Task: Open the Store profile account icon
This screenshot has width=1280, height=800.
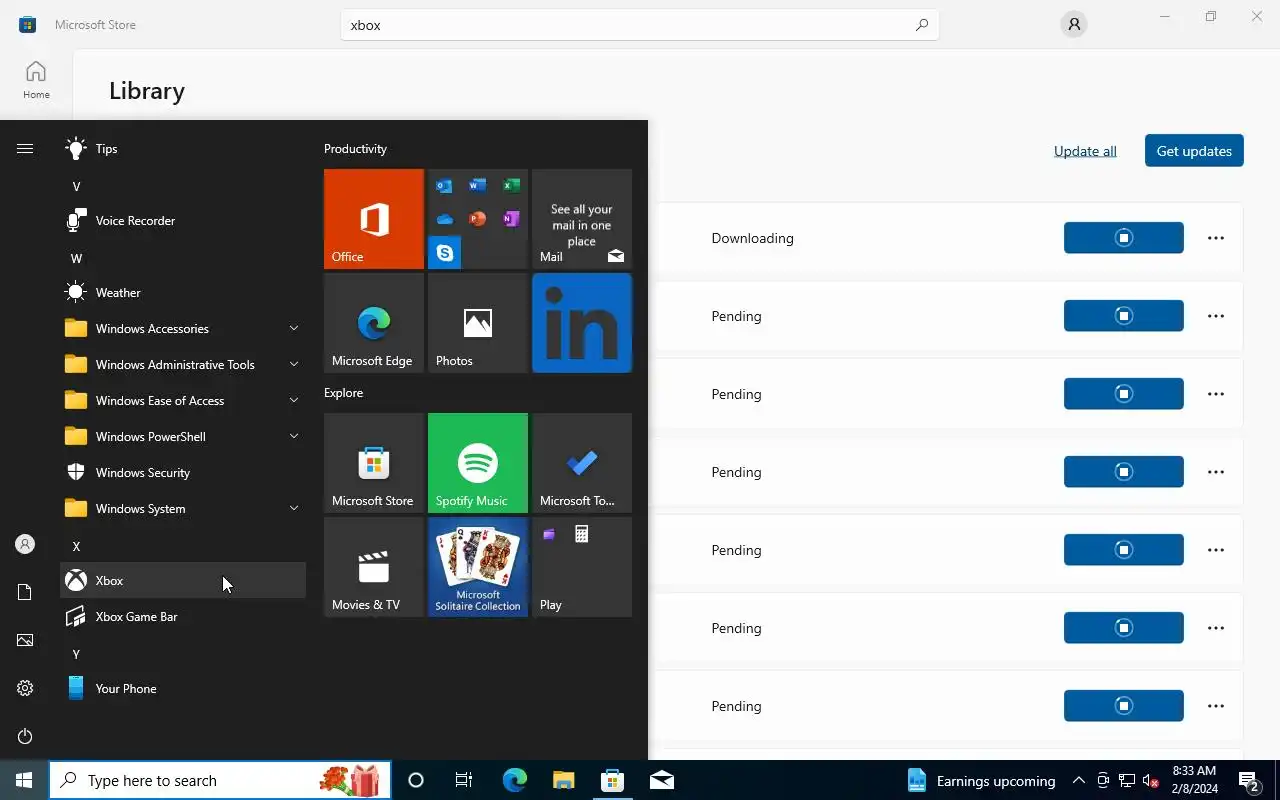Action: 1074,25
